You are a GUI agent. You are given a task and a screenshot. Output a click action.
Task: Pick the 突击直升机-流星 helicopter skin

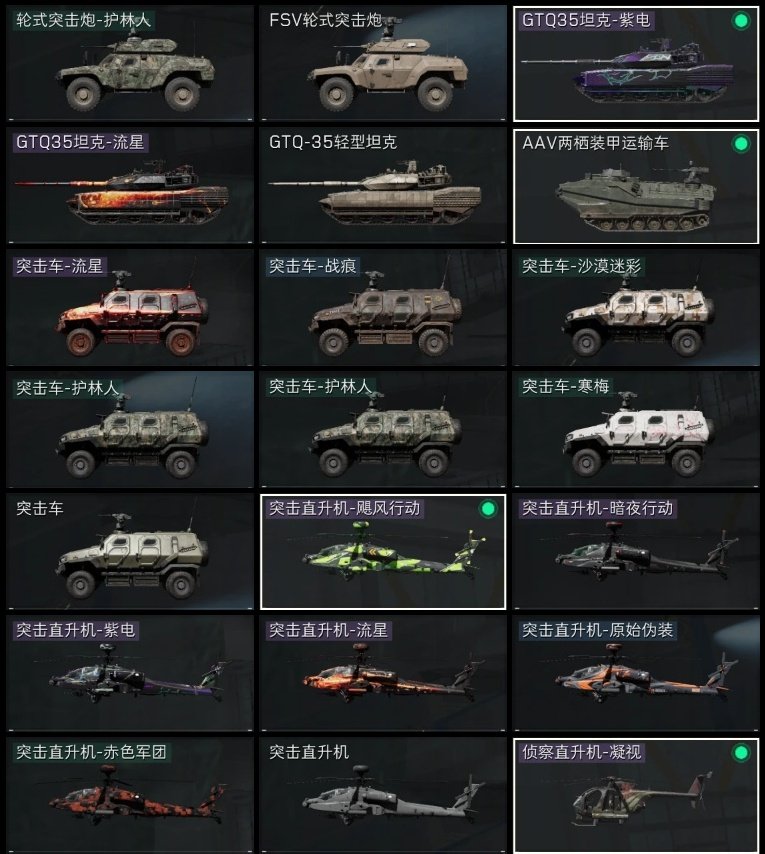383,674
